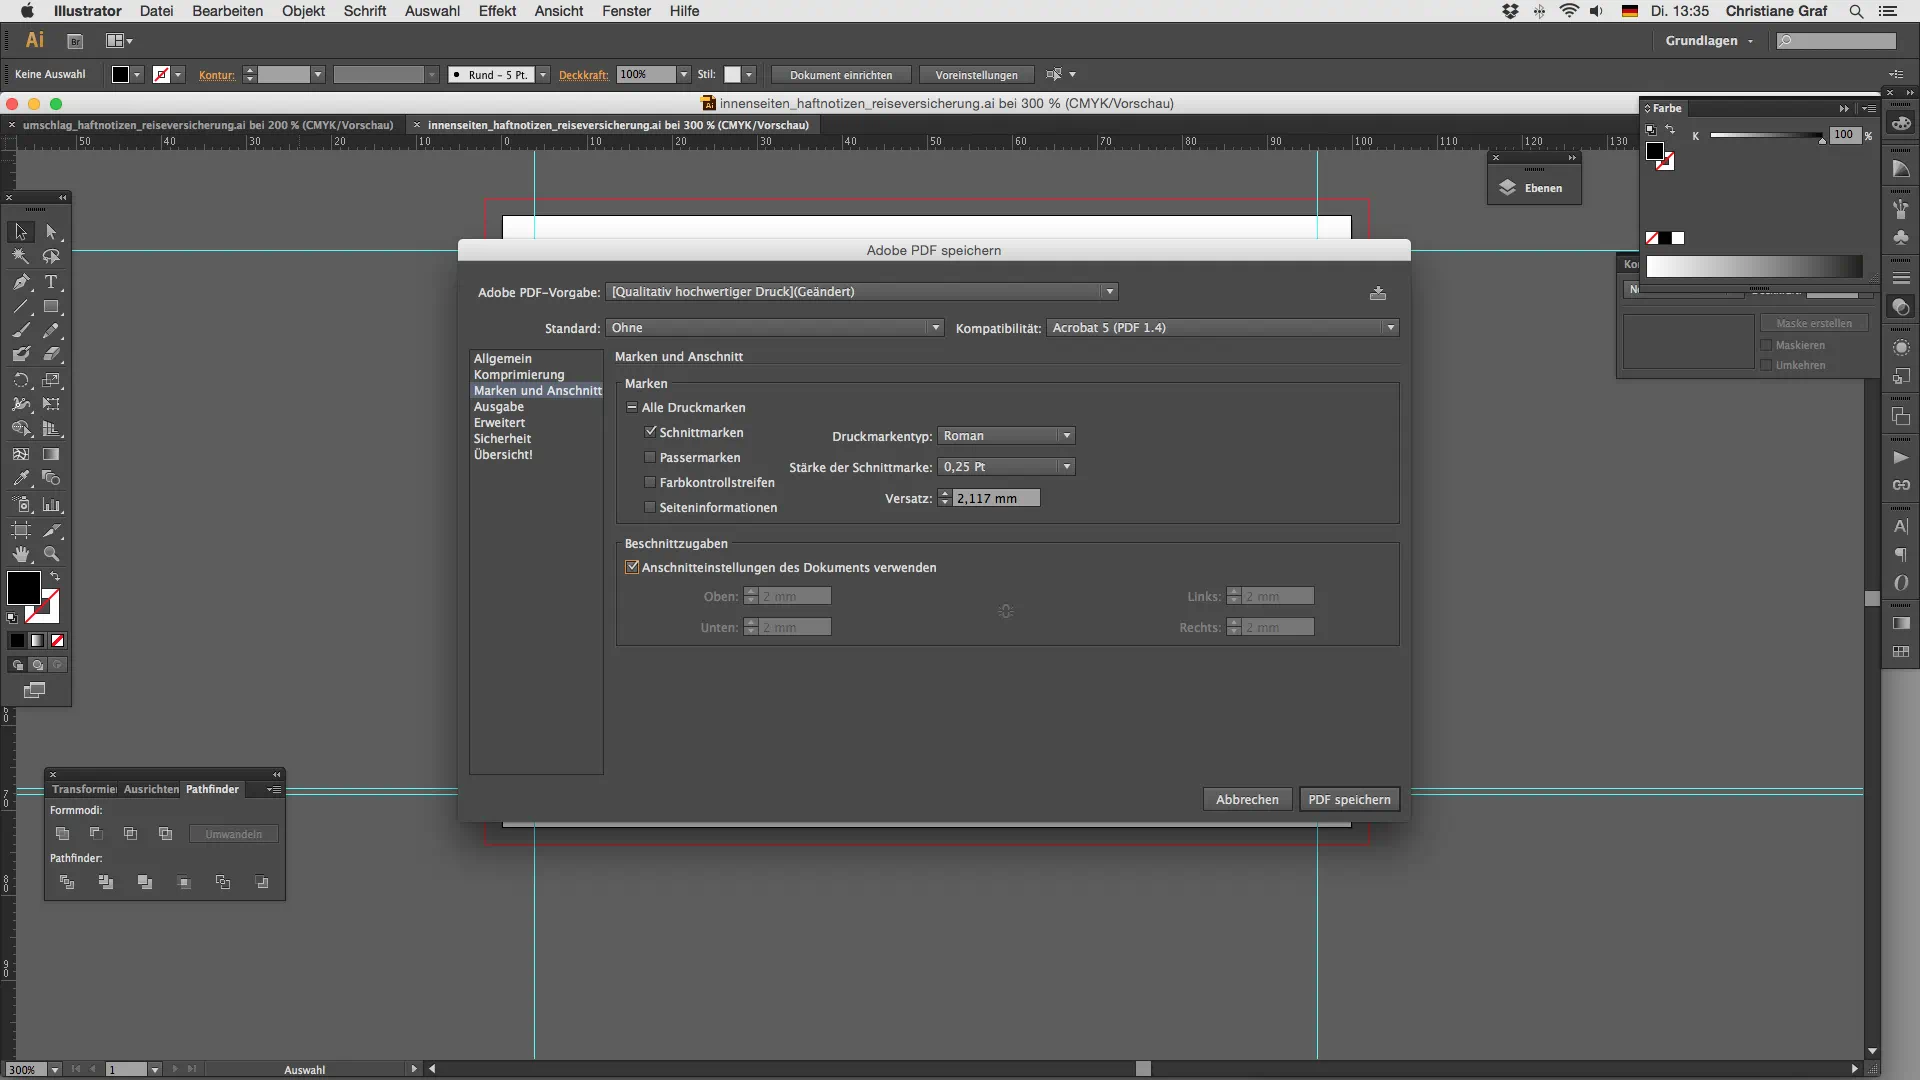This screenshot has height=1080, width=1920.
Task: Open the Druckmarkentyp Roman dropdown
Action: [1006, 436]
